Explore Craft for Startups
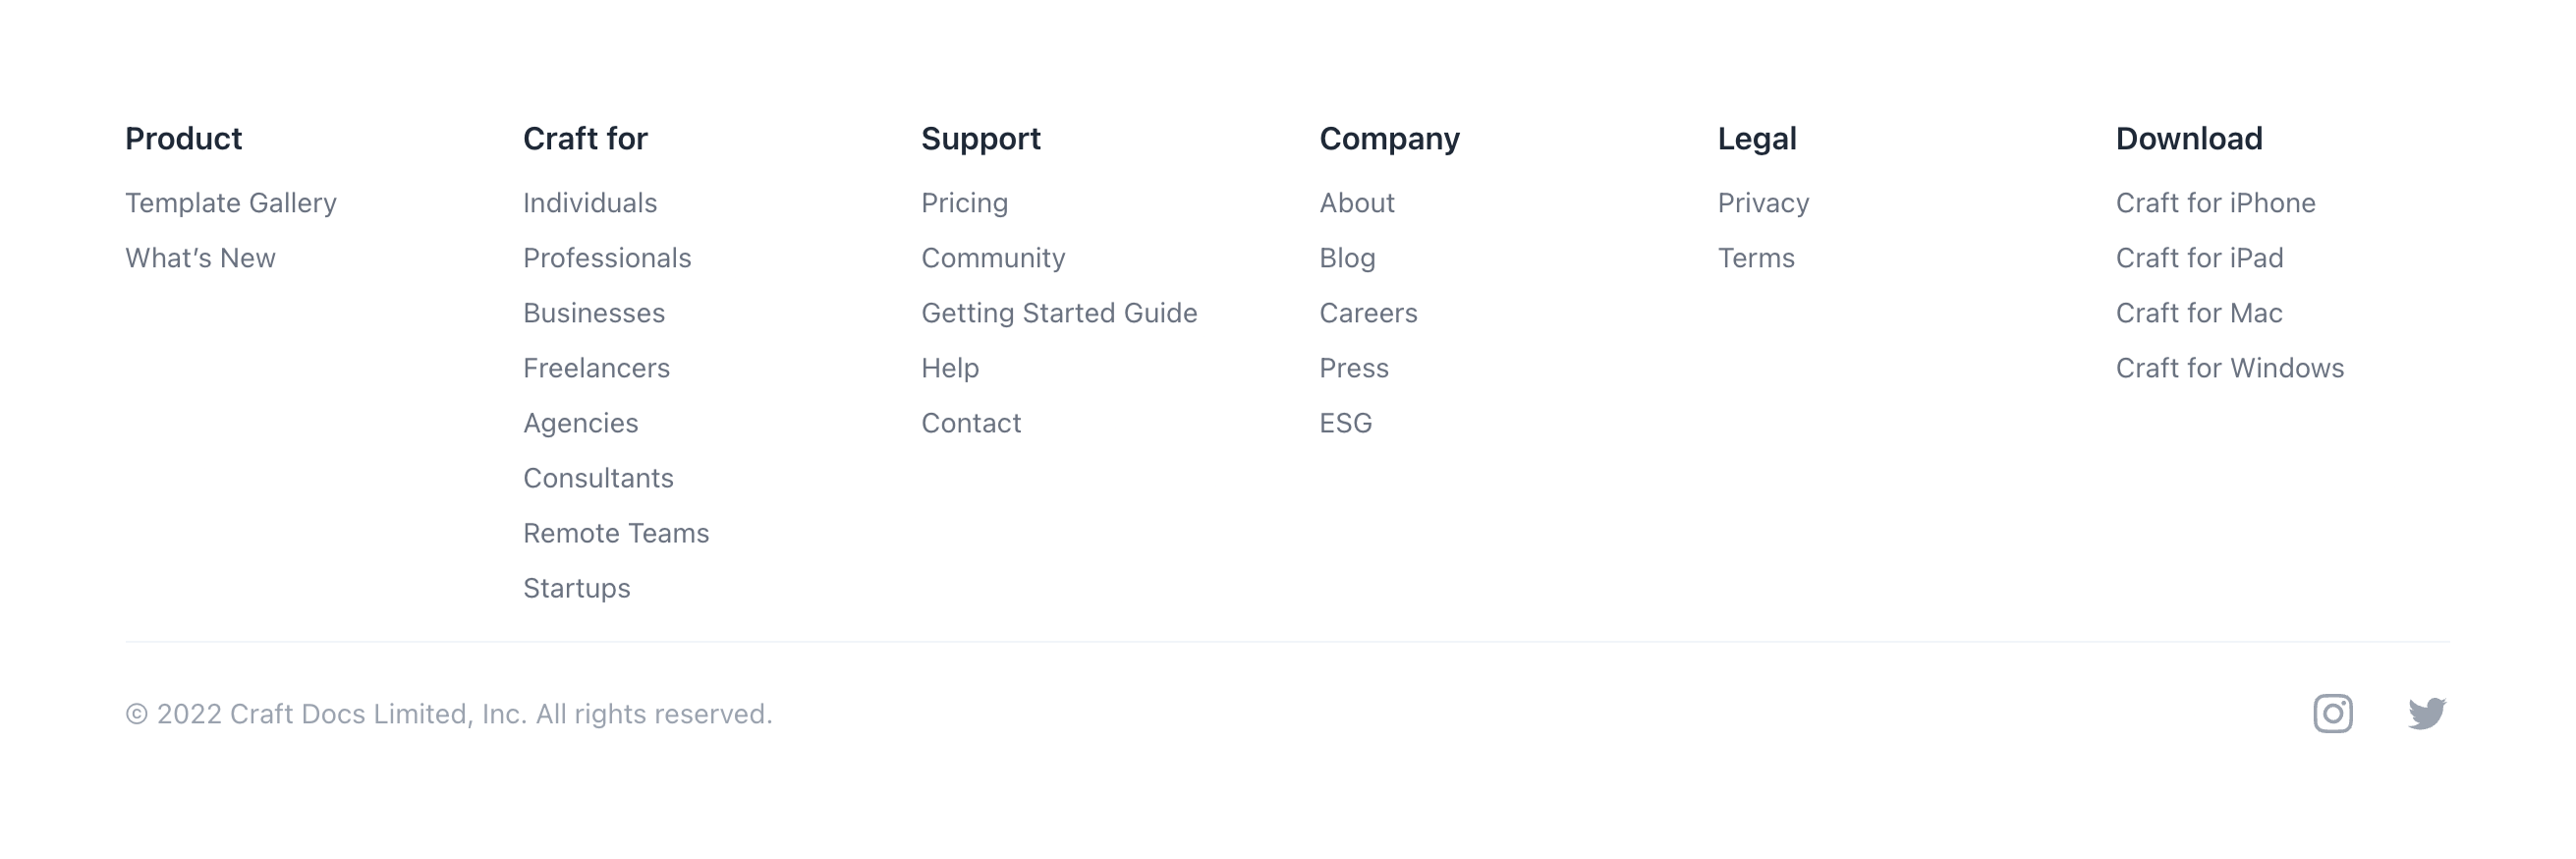The image size is (2576, 859). click(576, 588)
